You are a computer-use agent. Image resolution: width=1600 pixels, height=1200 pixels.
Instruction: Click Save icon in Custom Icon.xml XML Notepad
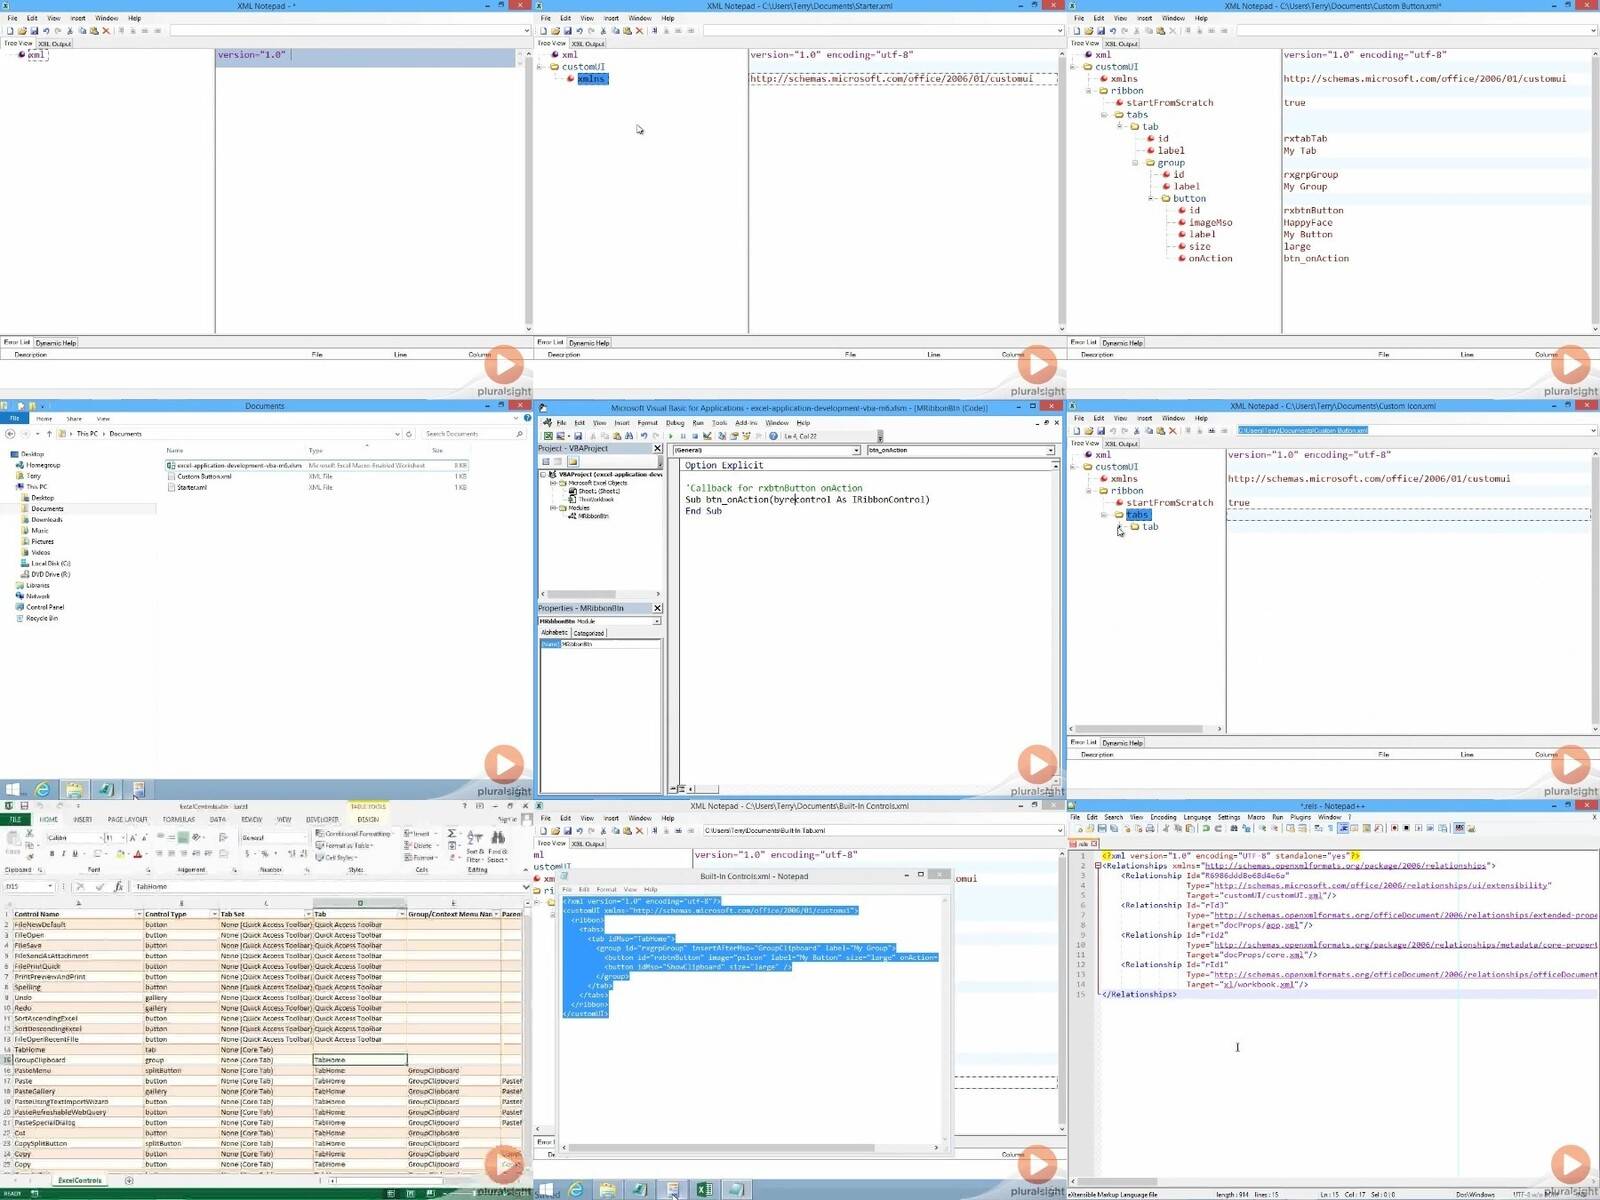(1101, 431)
